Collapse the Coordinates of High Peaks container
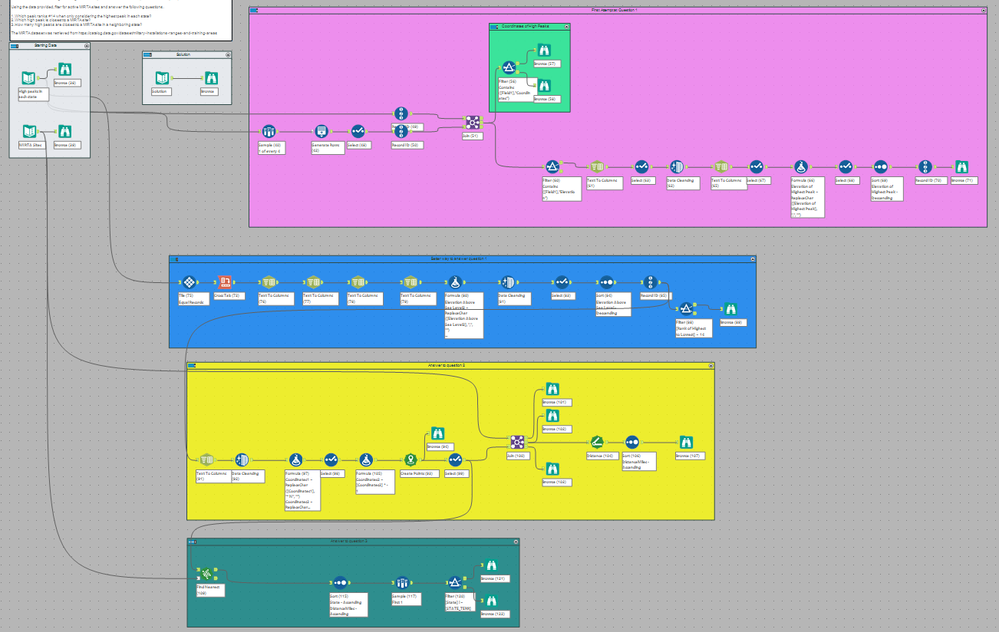The height and width of the screenshot is (632, 999). [x=566, y=27]
